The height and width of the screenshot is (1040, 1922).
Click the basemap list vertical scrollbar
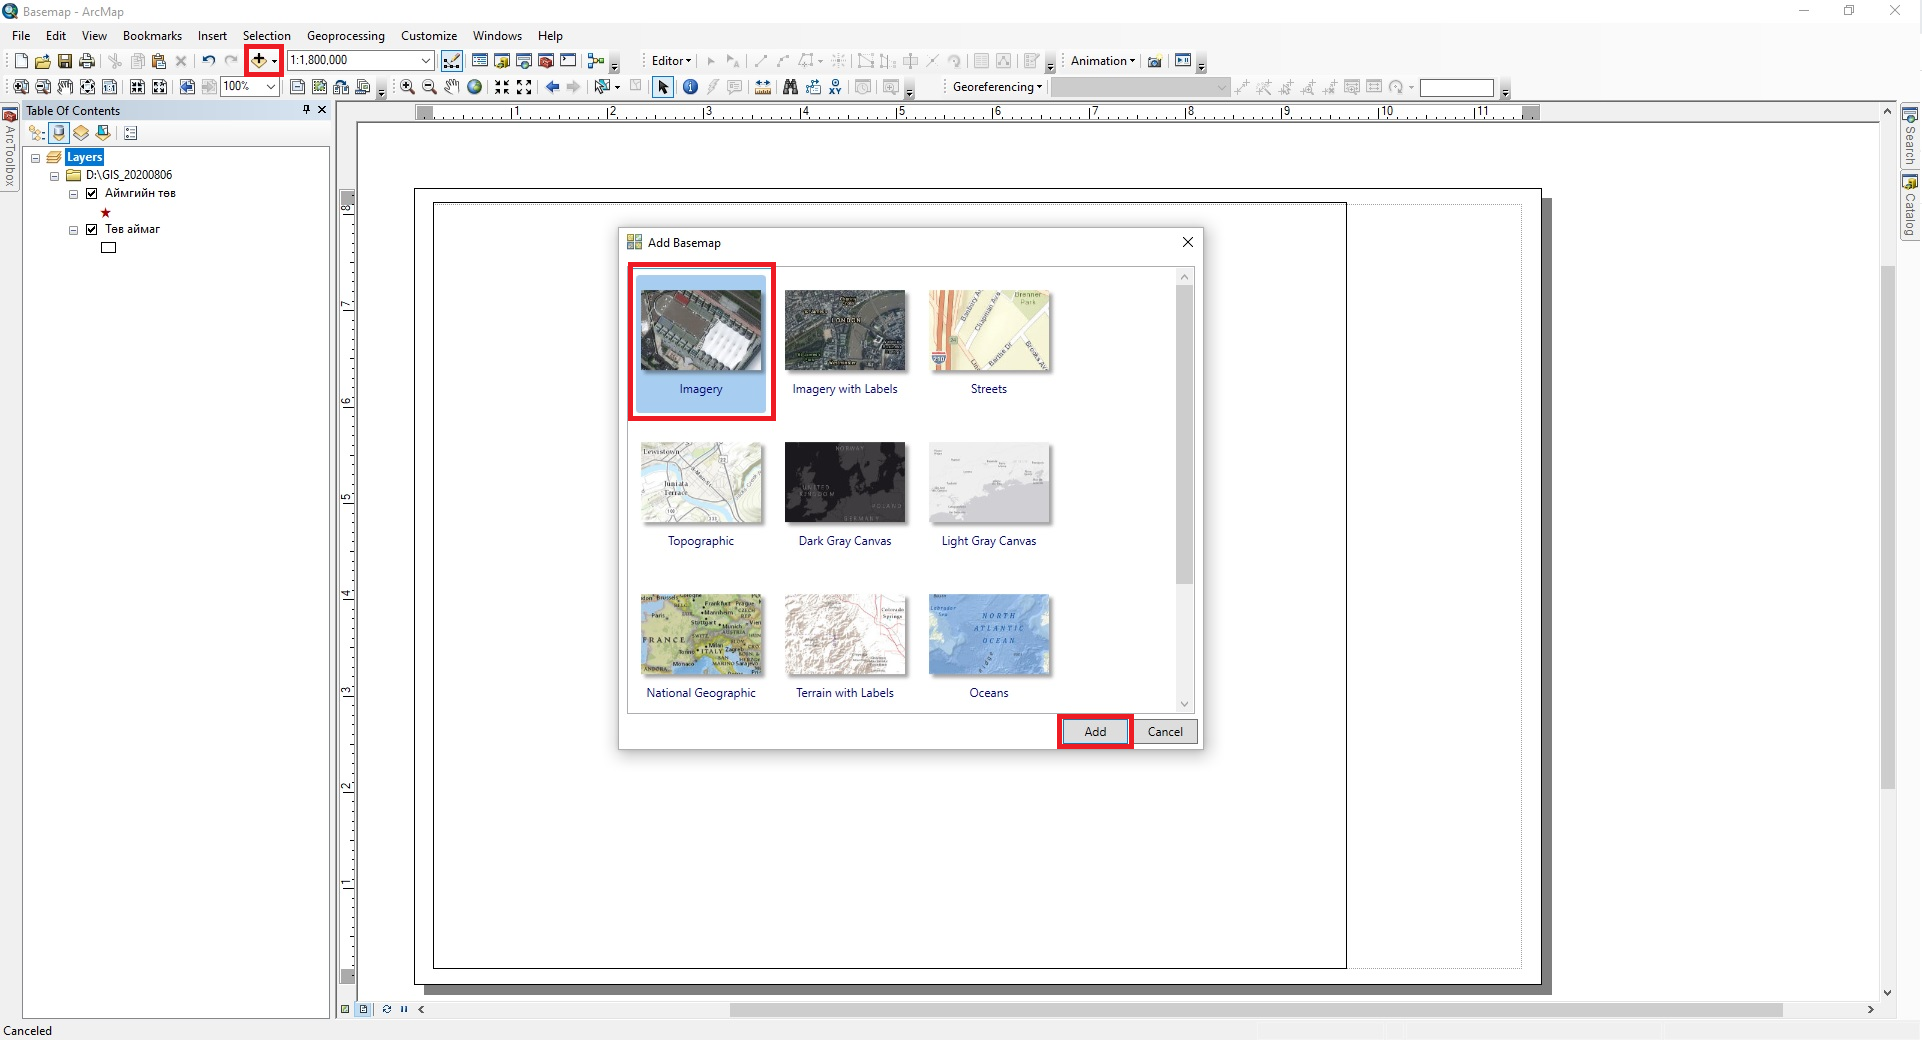[1184, 435]
